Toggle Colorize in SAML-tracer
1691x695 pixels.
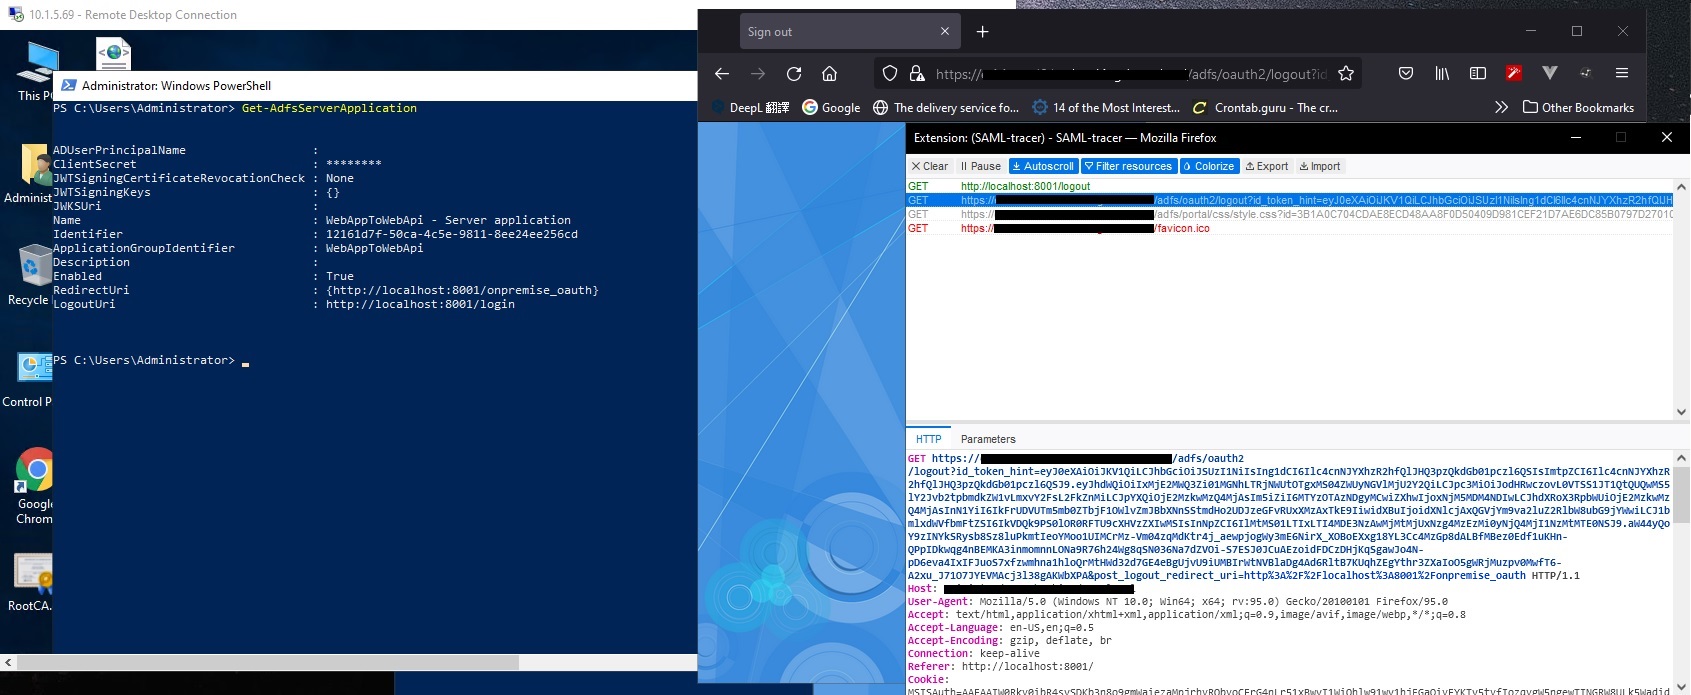coord(1209,166)
